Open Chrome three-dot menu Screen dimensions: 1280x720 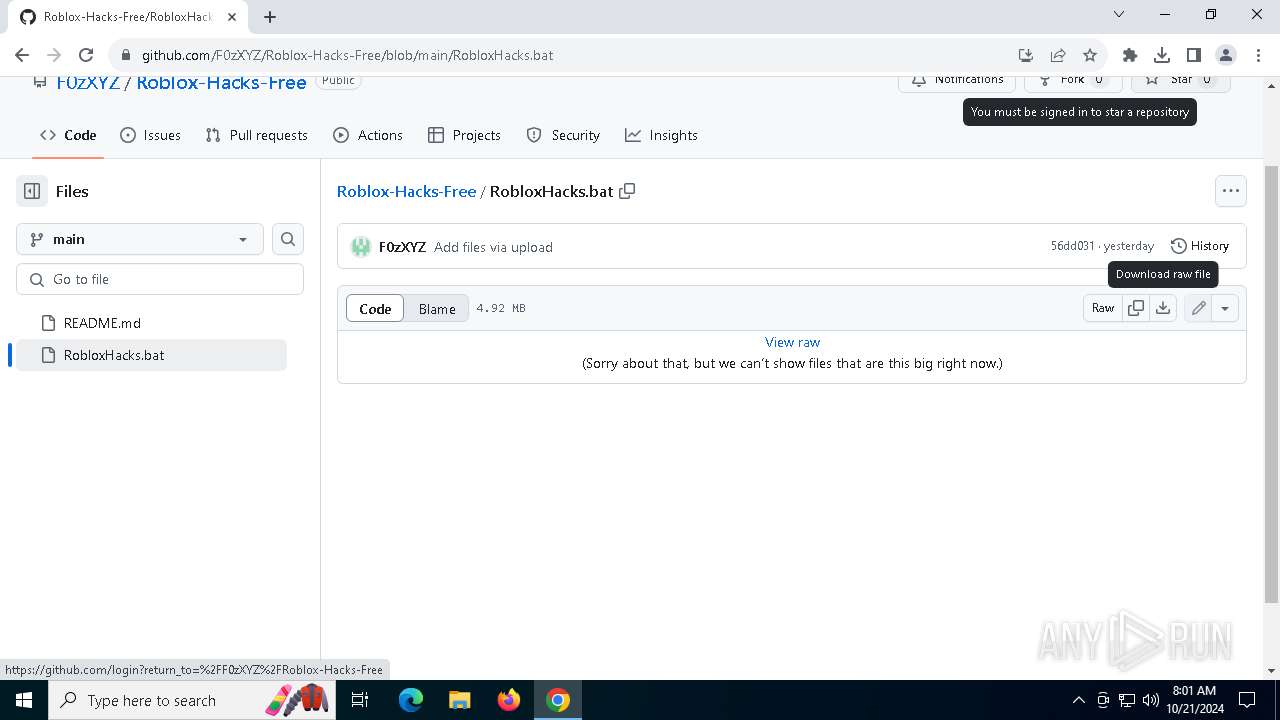(x=1258, y=55)
